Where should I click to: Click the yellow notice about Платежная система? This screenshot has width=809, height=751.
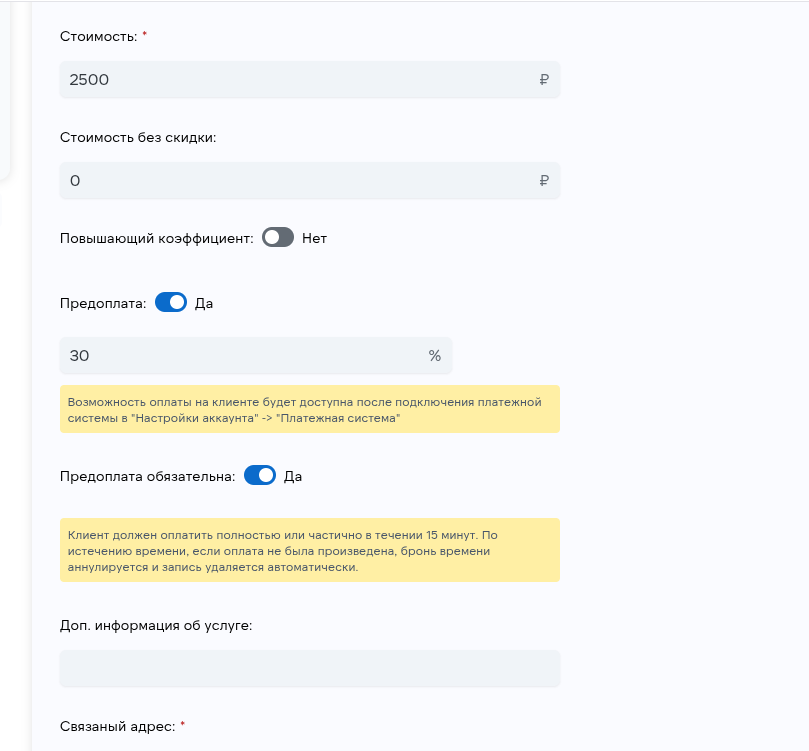pyautogui.click(x=310, y=408)
